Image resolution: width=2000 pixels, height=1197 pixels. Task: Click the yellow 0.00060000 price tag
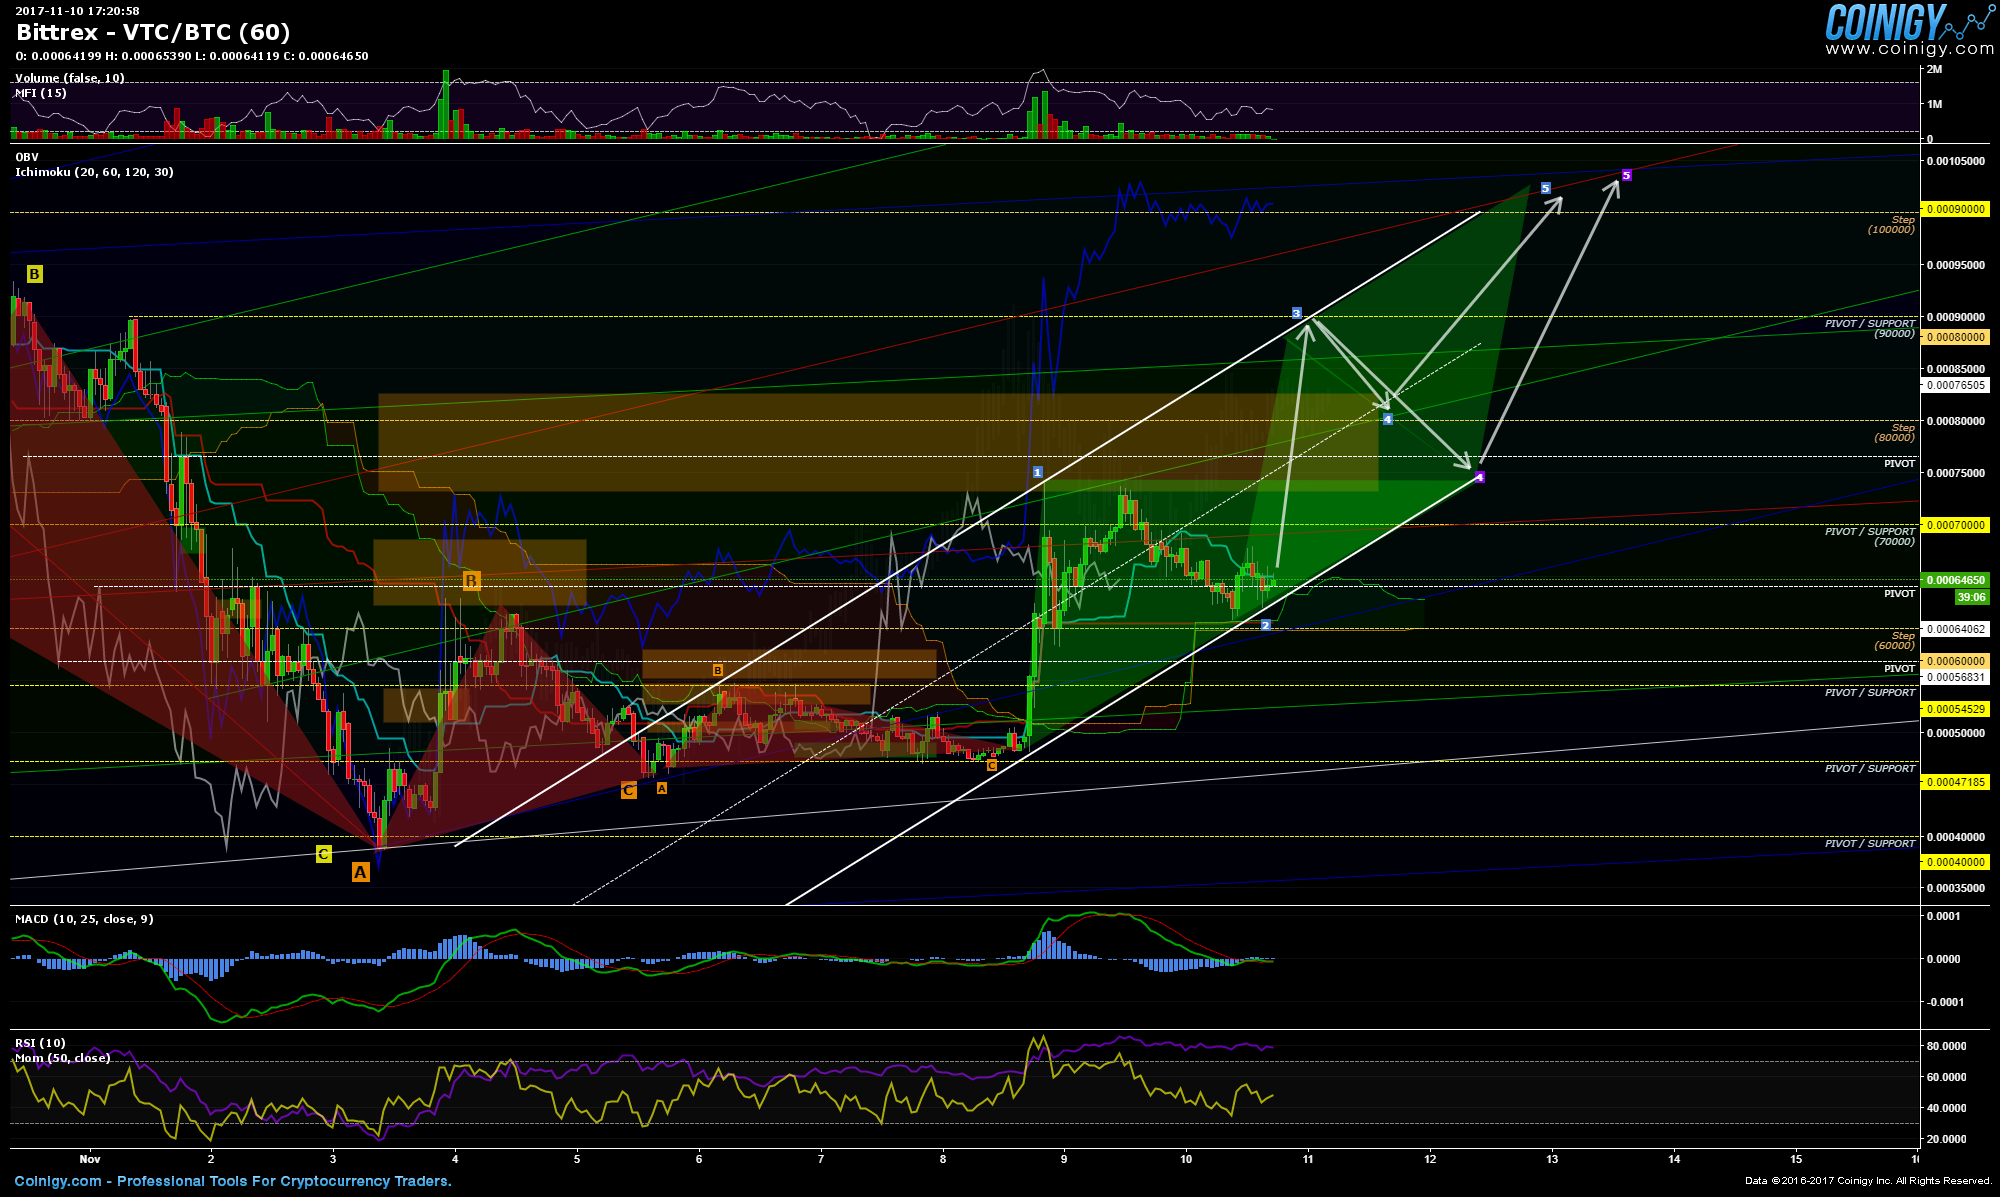1956,661
